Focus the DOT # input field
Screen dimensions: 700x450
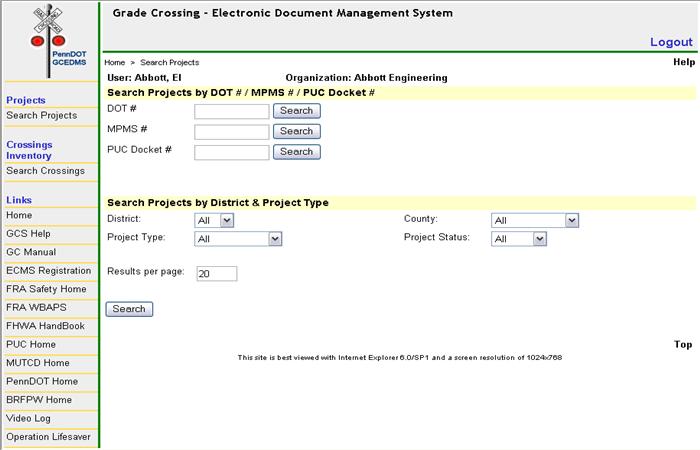click(x=231, y=111)
